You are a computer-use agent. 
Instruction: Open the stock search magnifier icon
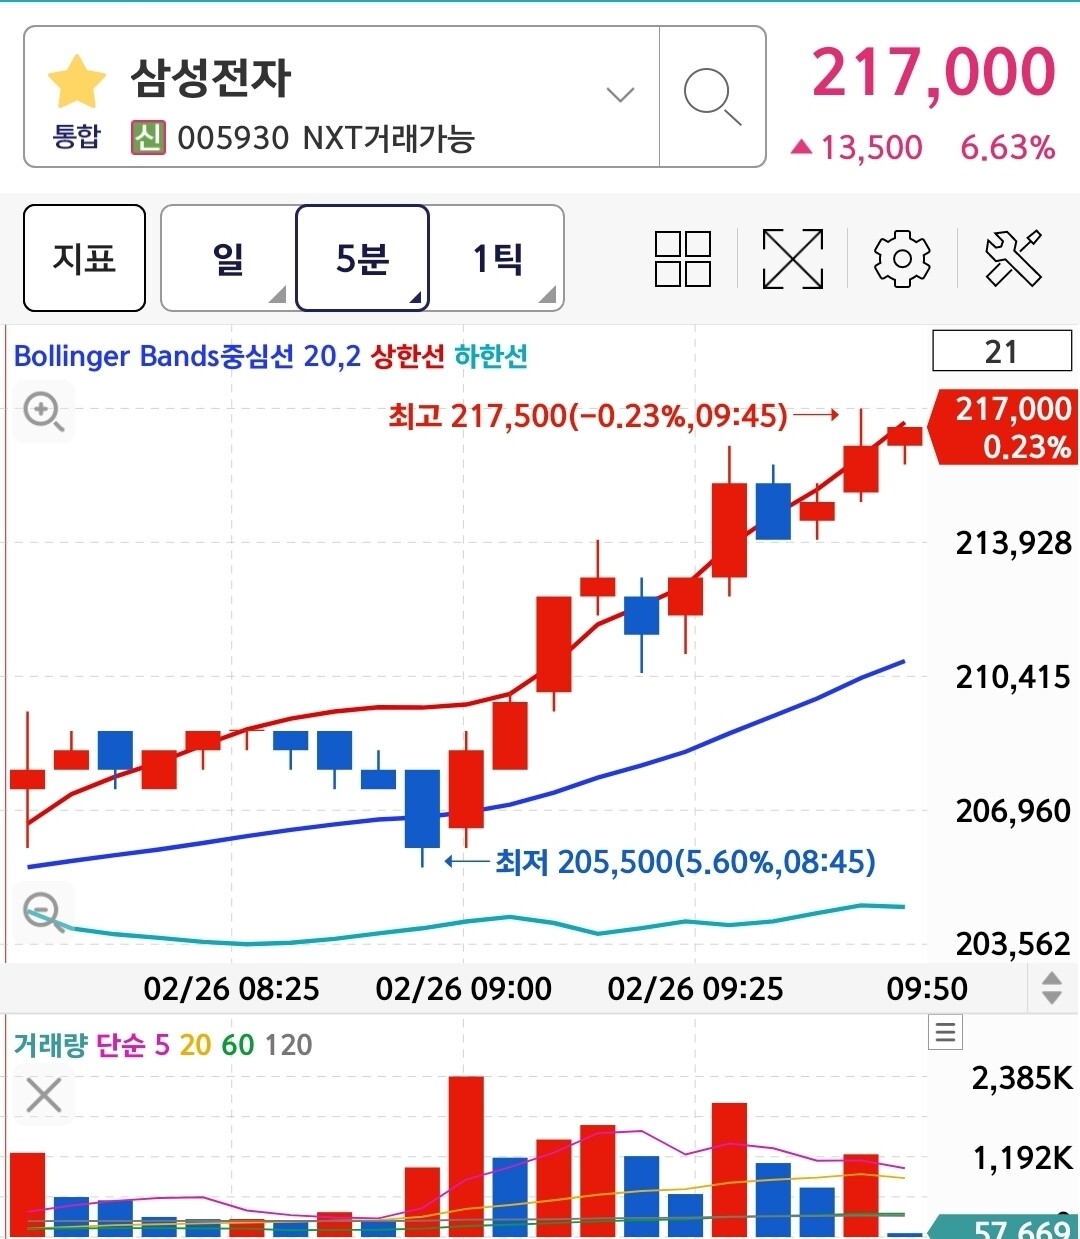[x=712, y=97]
